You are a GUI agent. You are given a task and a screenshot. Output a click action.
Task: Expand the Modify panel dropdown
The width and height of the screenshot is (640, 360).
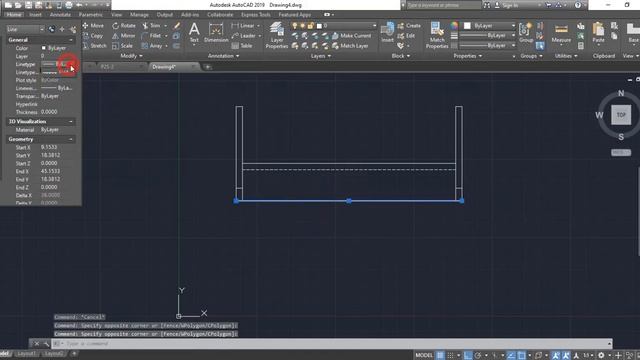click(x=131, y=56)
